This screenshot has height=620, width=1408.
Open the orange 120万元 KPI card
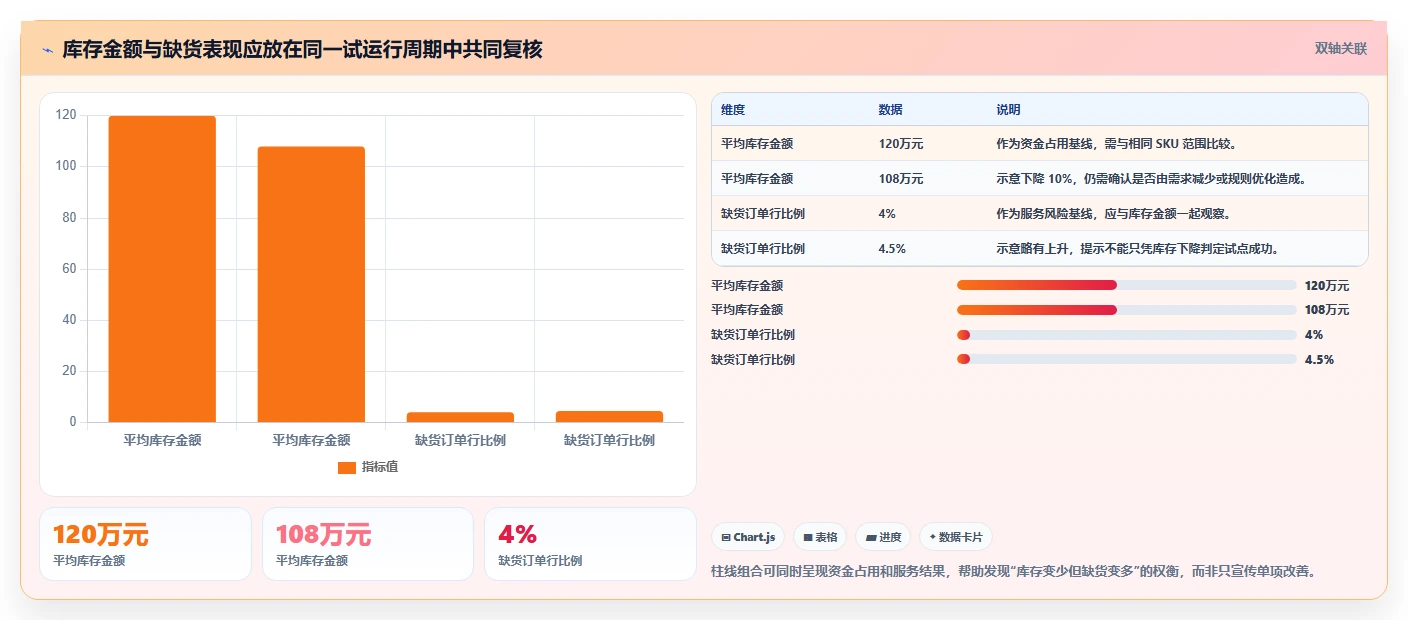(x=145, y=544)
